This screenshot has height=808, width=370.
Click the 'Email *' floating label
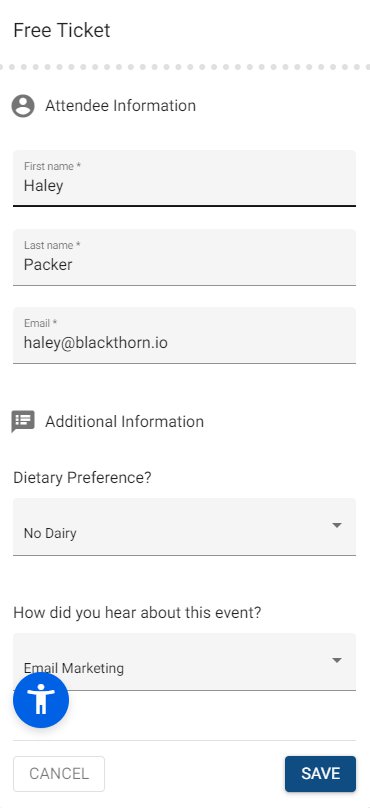[40, 323]
